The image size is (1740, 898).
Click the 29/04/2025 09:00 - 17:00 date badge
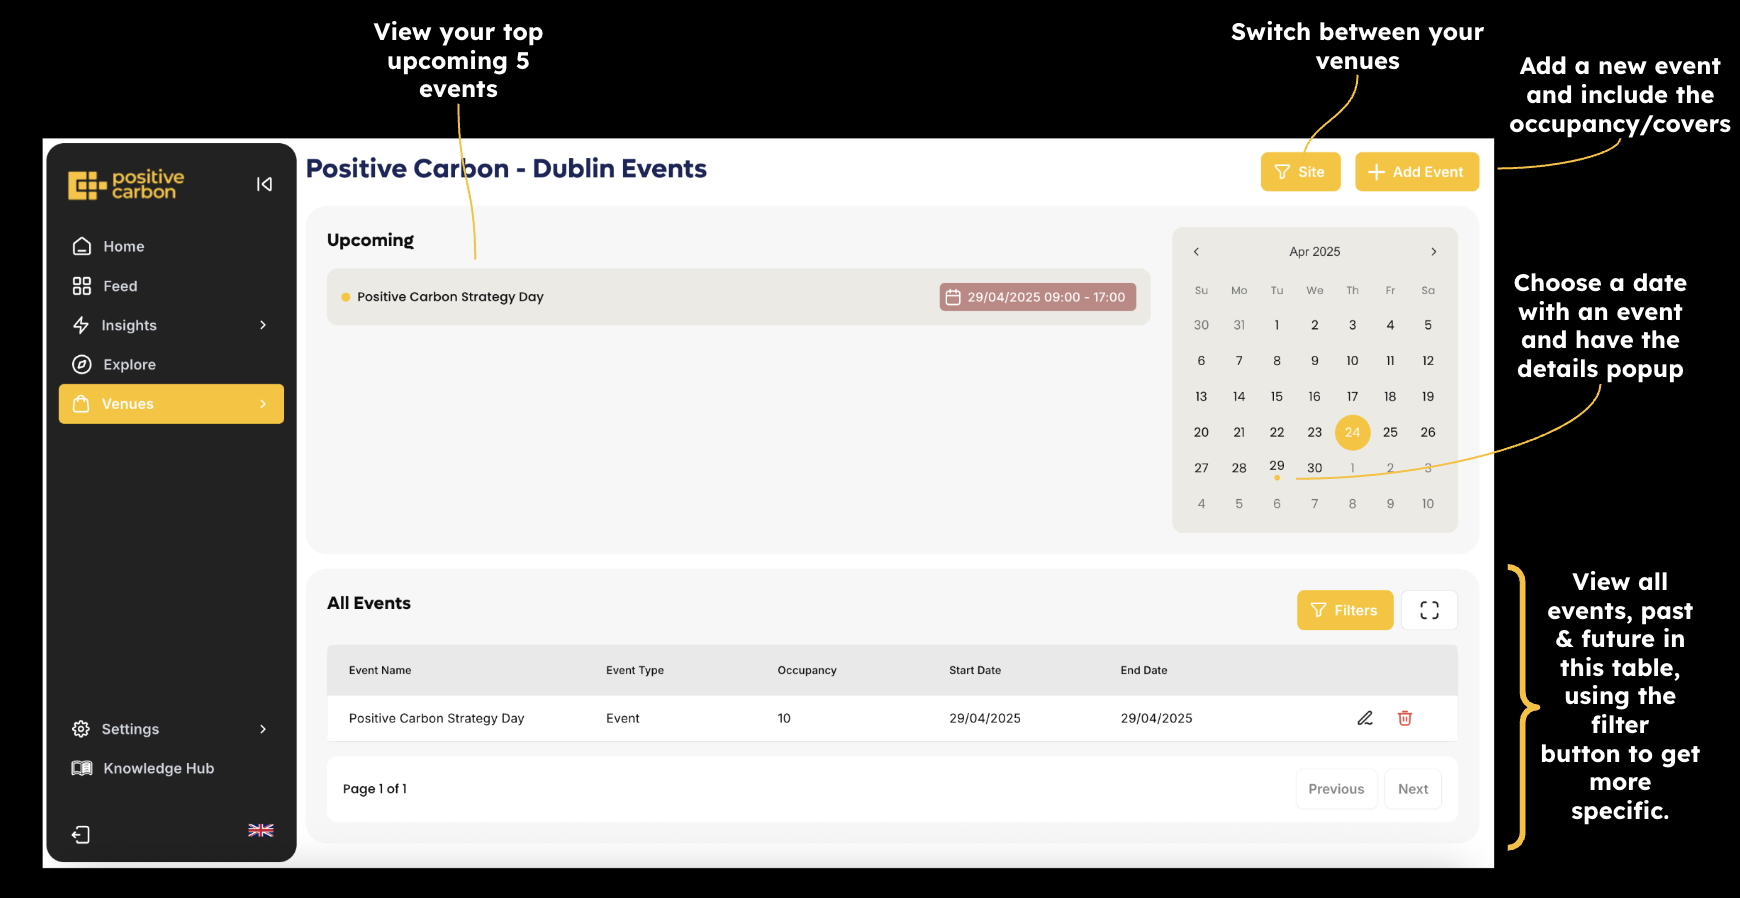(1037, 297)
